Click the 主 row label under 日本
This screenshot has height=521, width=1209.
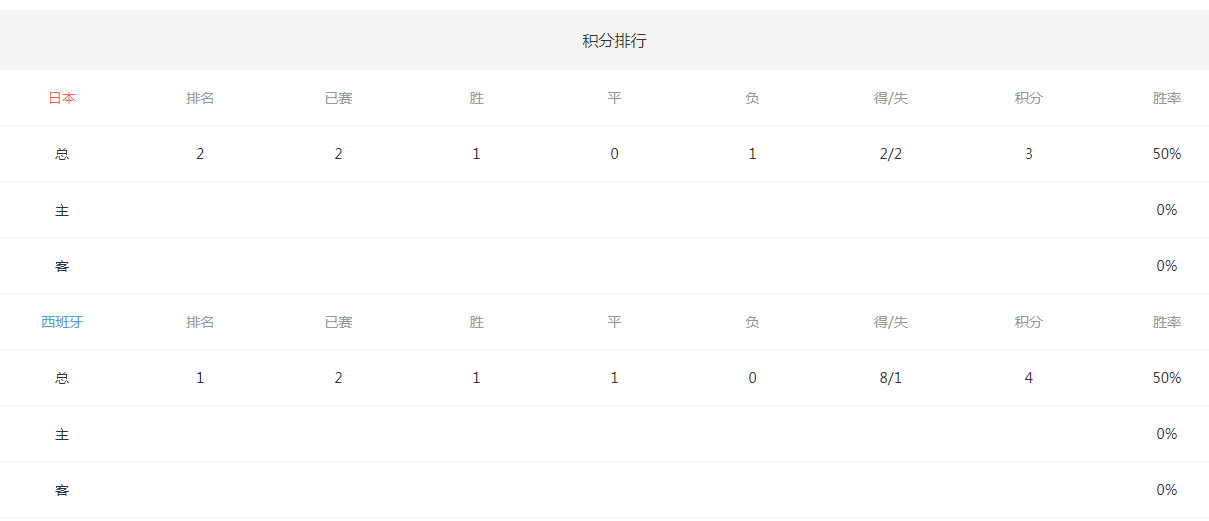[62, 210]
